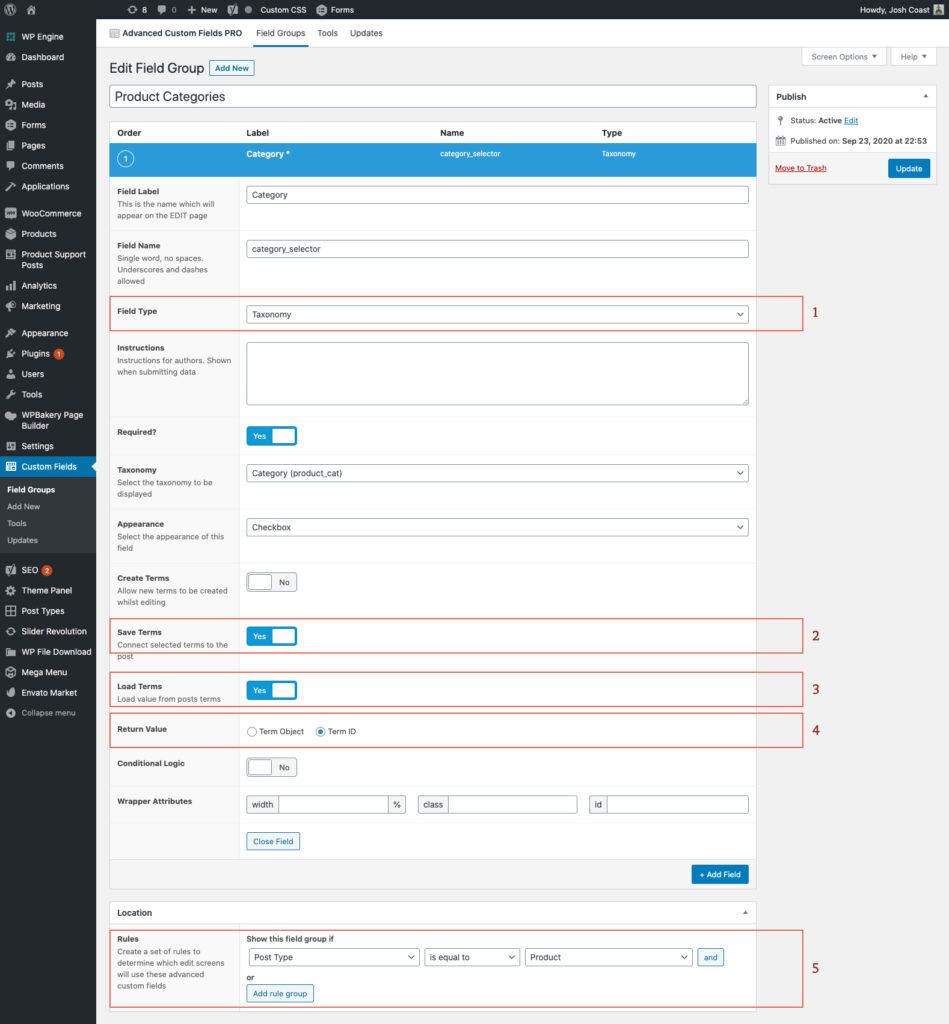Click the Products sidebar icon

(x=10, y=234)
